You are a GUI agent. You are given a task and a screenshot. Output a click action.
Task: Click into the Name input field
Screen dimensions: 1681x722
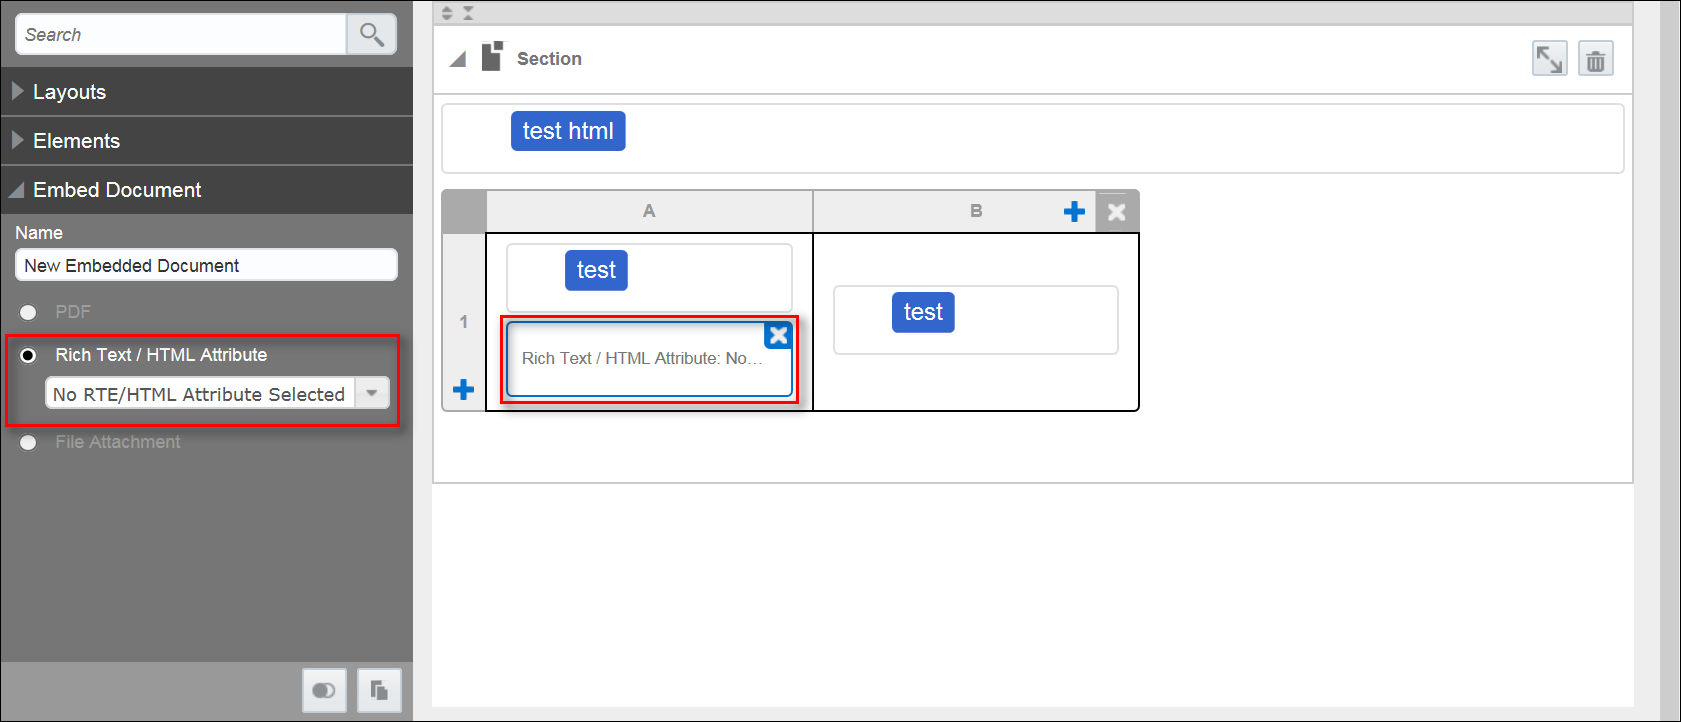(206, 266)
